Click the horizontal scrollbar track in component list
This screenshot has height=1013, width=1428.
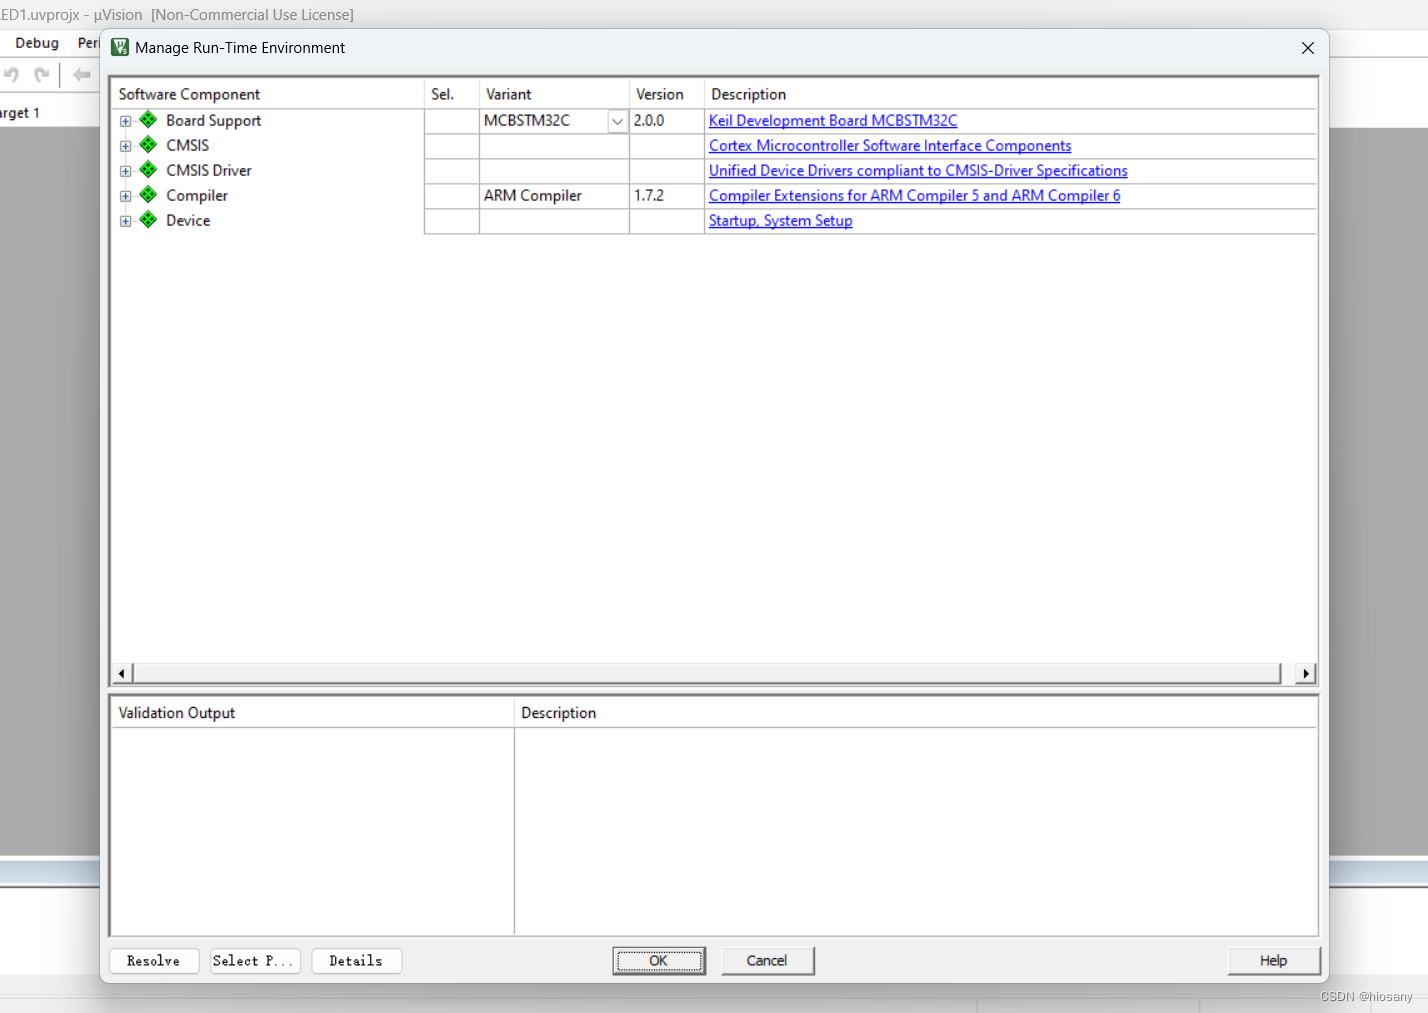pyautogui.click(x=707, y=673)
